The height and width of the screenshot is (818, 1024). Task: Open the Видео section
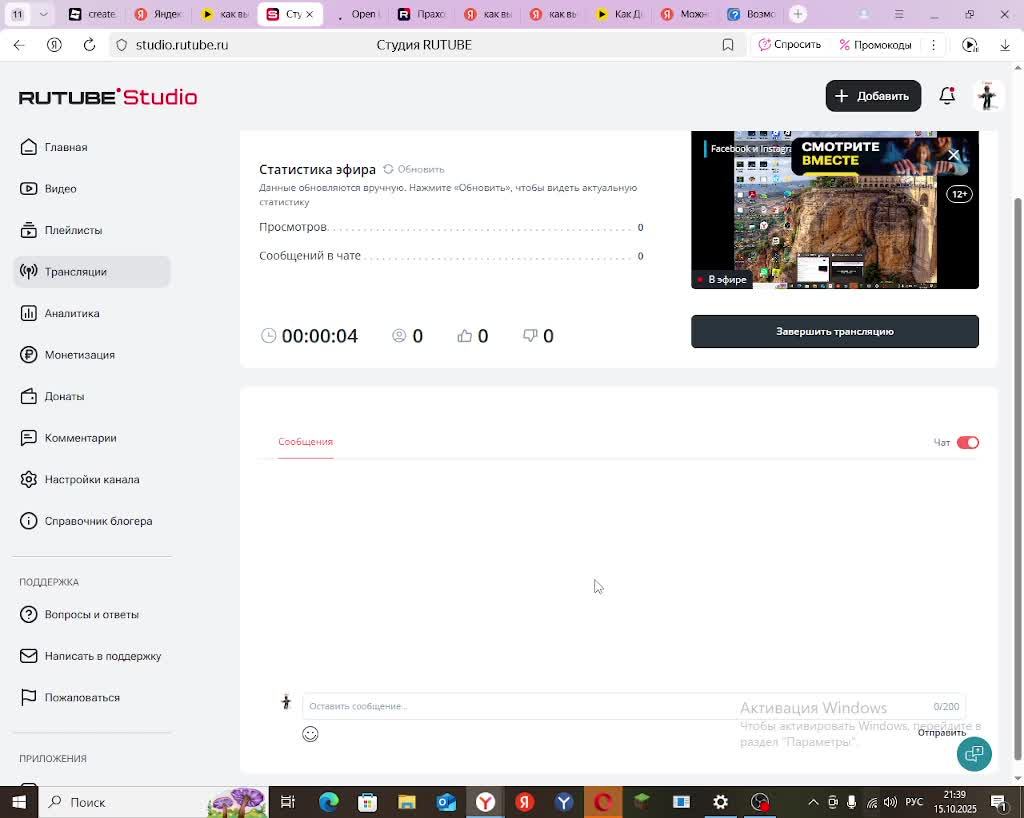48,189
